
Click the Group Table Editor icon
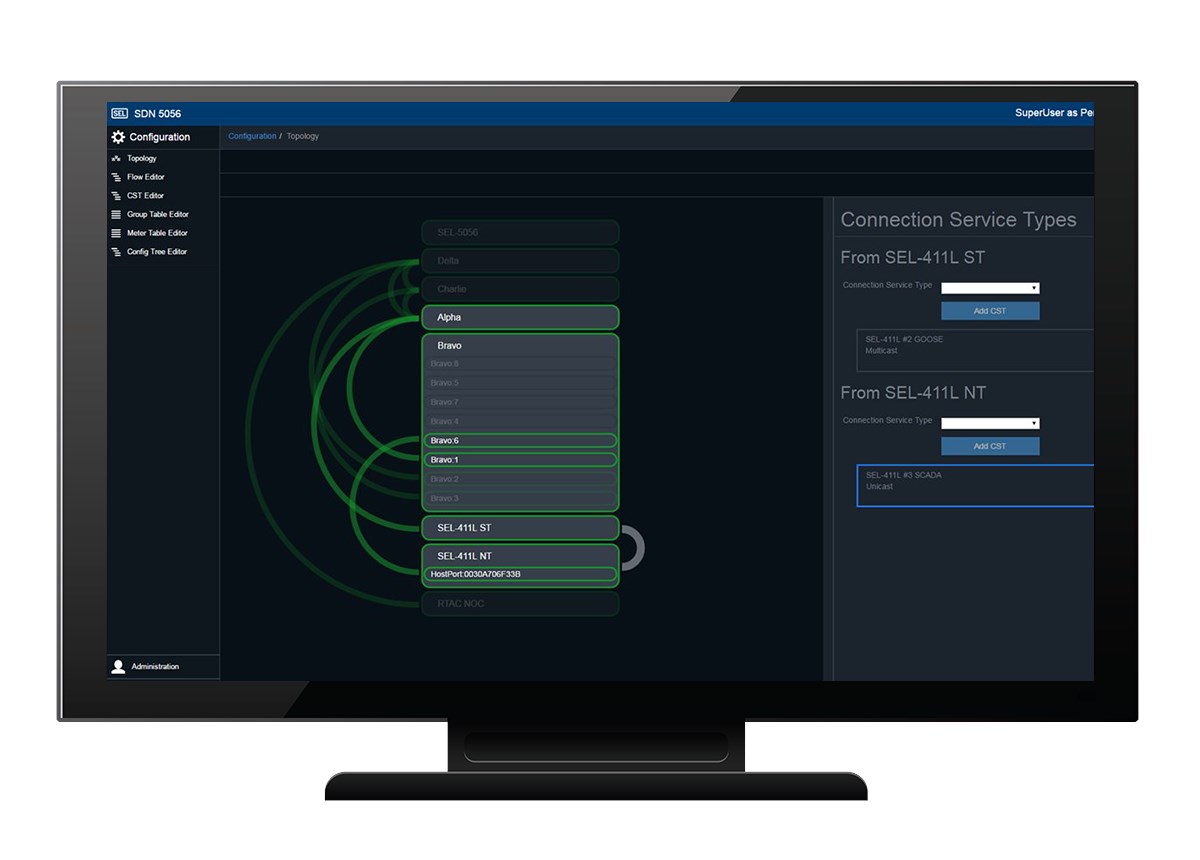pyautogui.click(x=116, y=214)
